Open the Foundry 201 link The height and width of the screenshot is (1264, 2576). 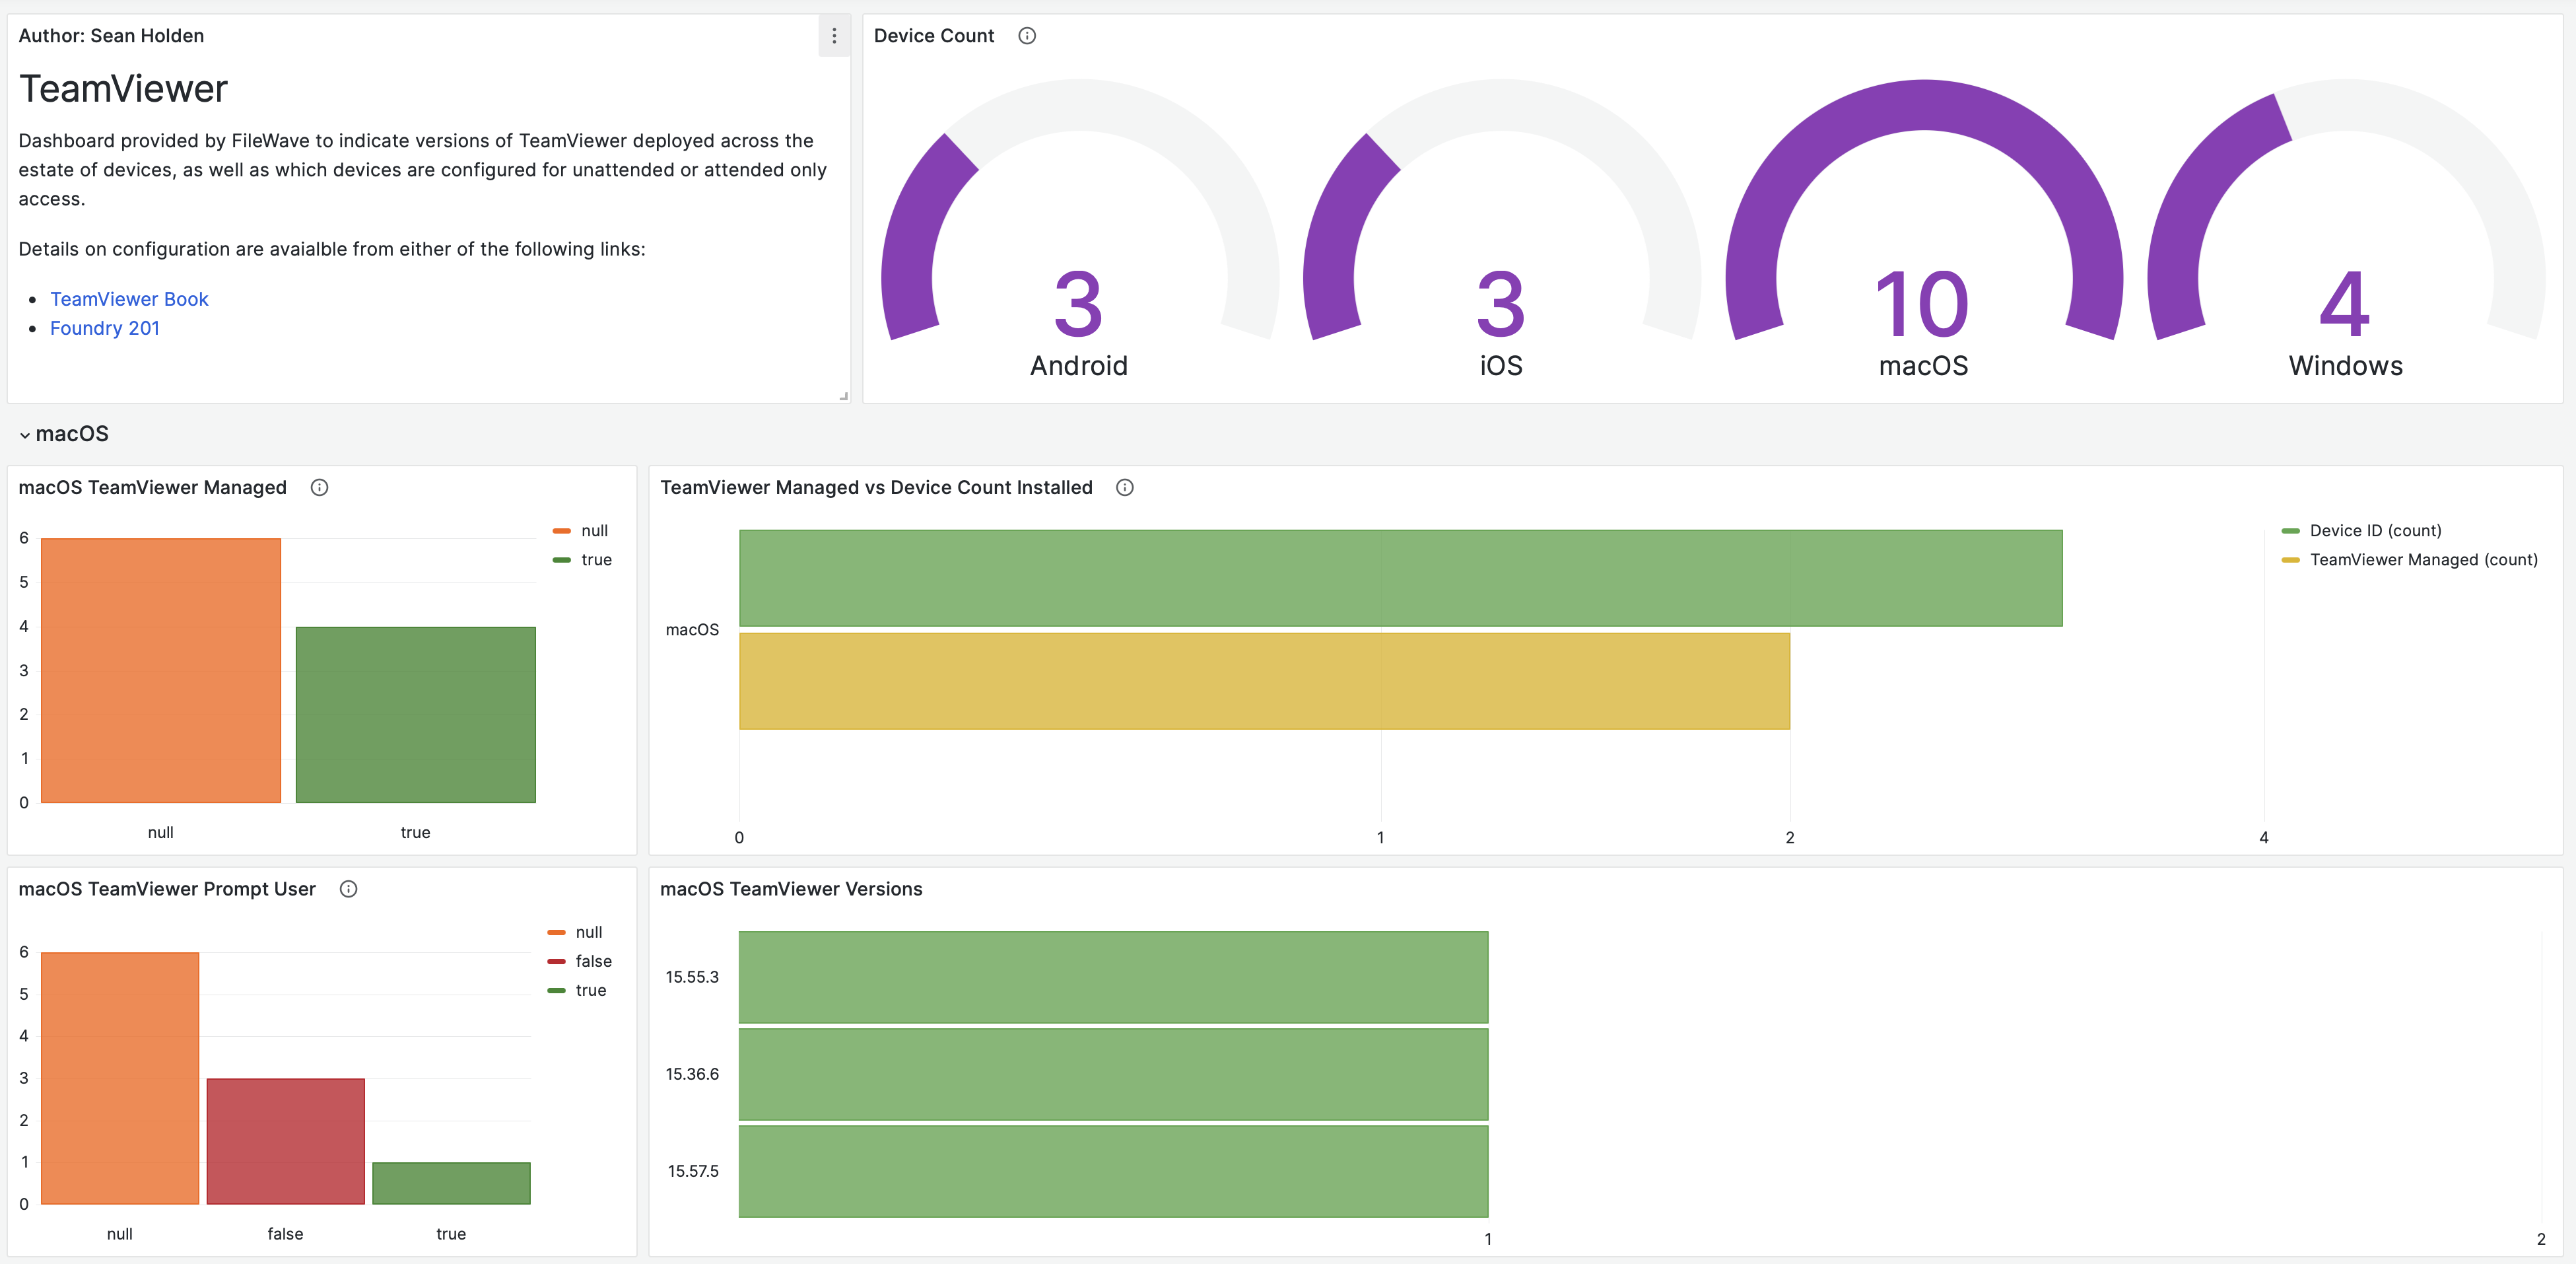point(105,328)
